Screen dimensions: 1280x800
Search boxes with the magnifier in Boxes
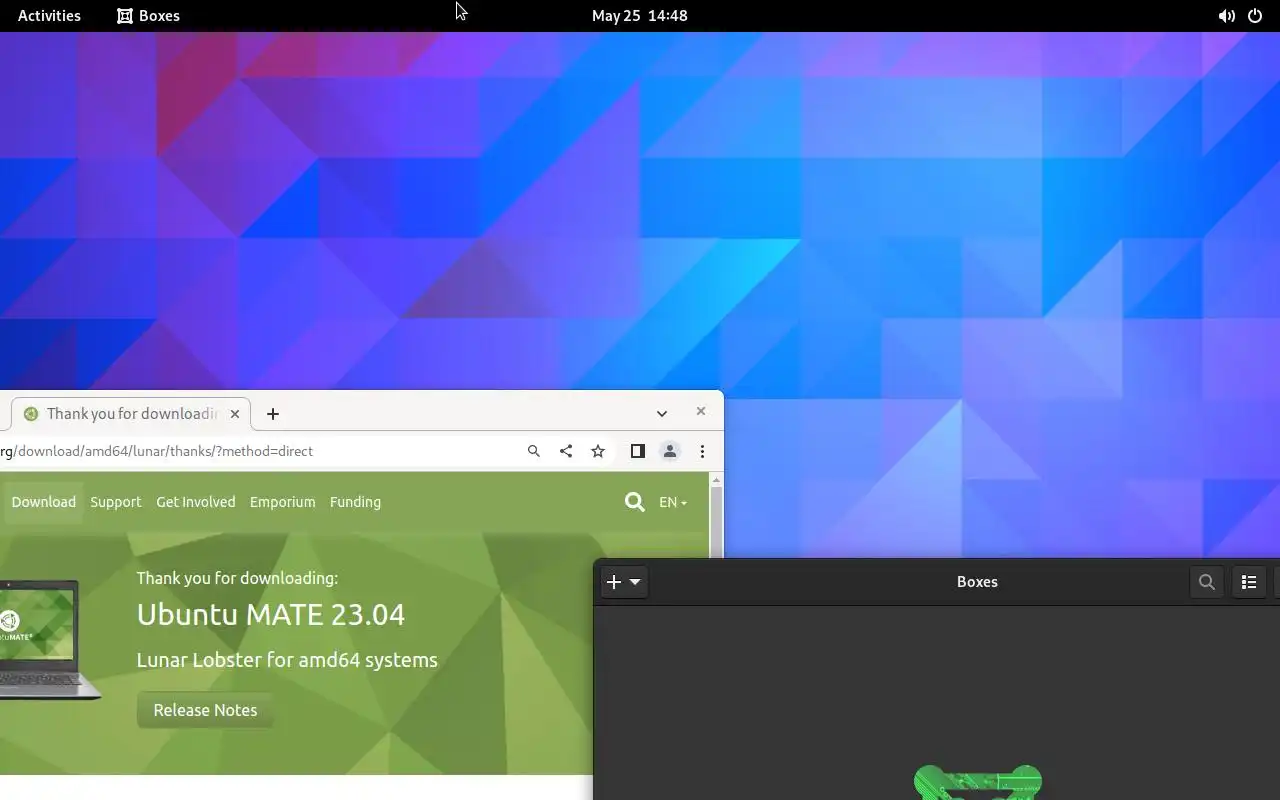pos(1207,582)
